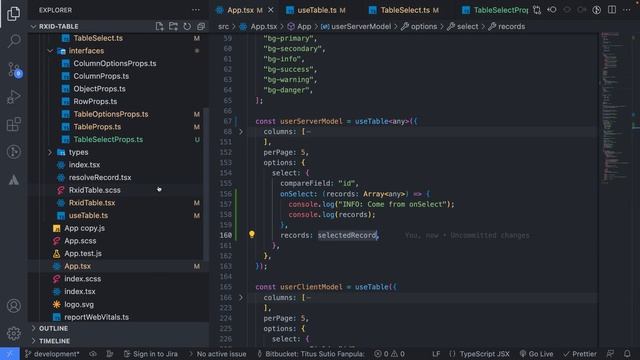
Task: Open the Manage settings gear
Action: (13, 333)
